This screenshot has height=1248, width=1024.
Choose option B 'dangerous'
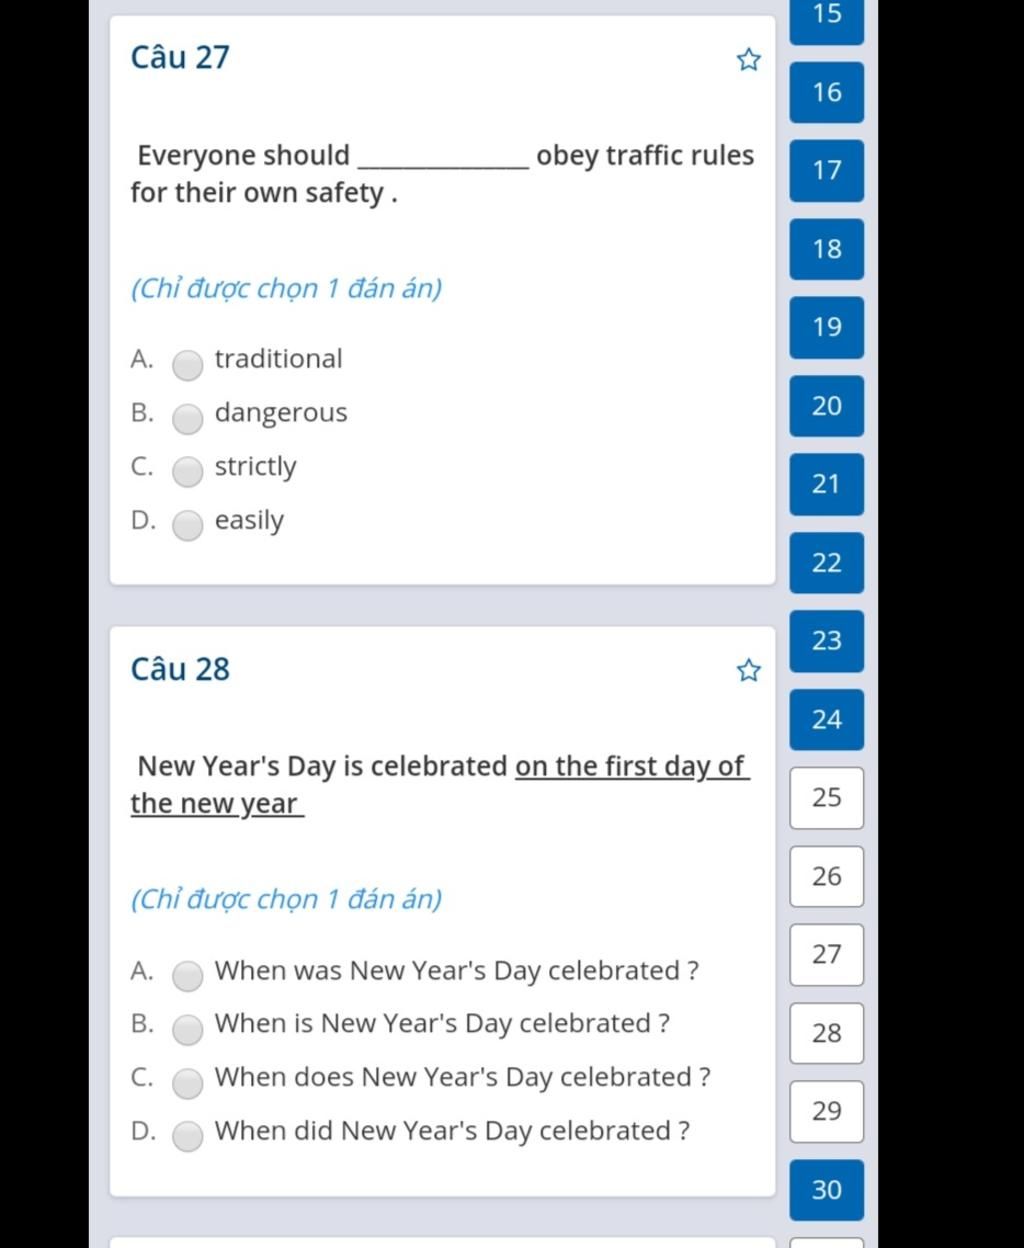(x=187, y=420)
